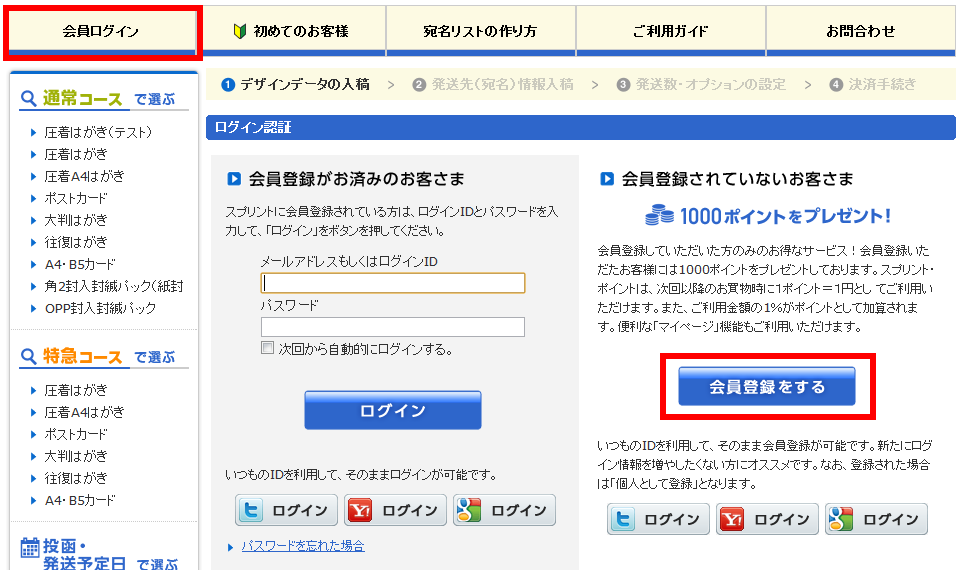Log in with Twitter in the member login section
Image resolution: width=962 pixels, height=570 pixels.
pyautogui.click(x=286, y=510)
